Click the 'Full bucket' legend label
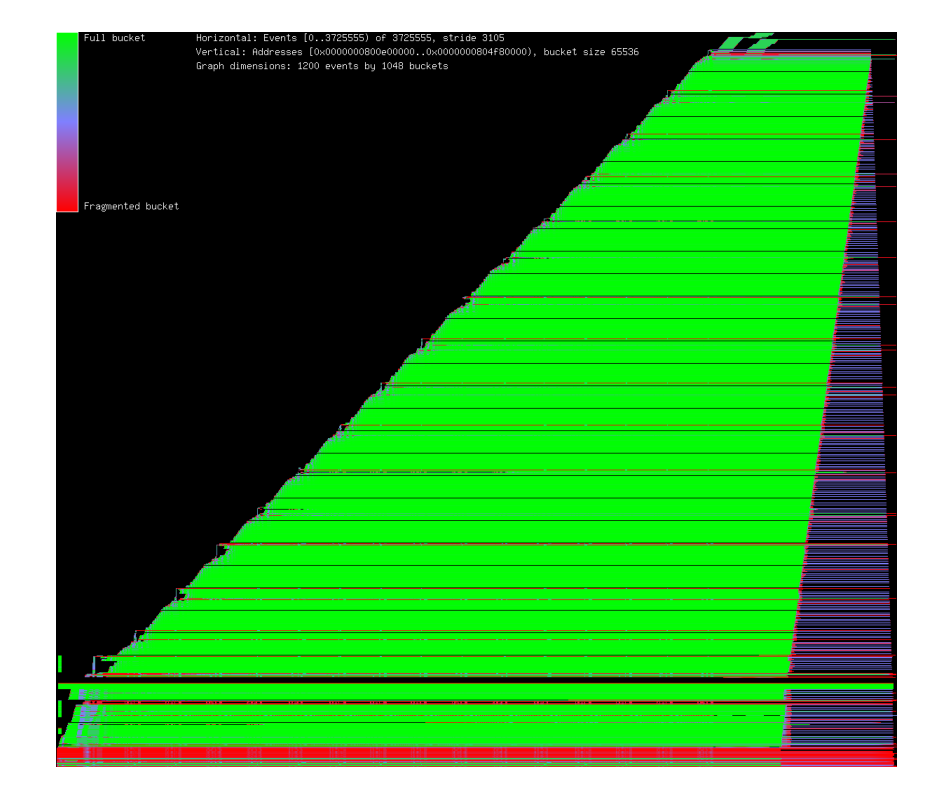The image size is (946, 786). (114, 38)
